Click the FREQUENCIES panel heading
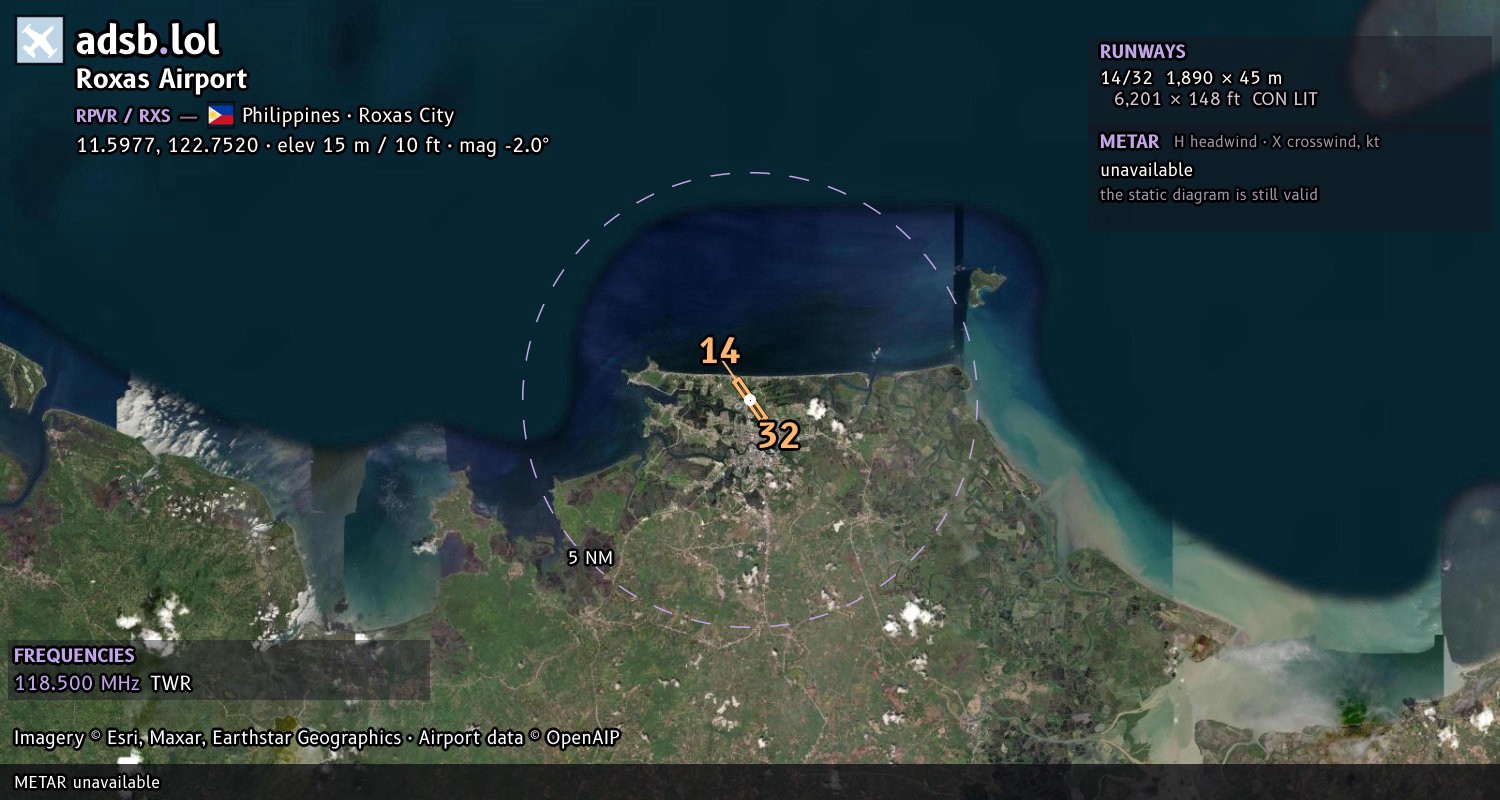1500x800 pixels. (x=74, y=656)
